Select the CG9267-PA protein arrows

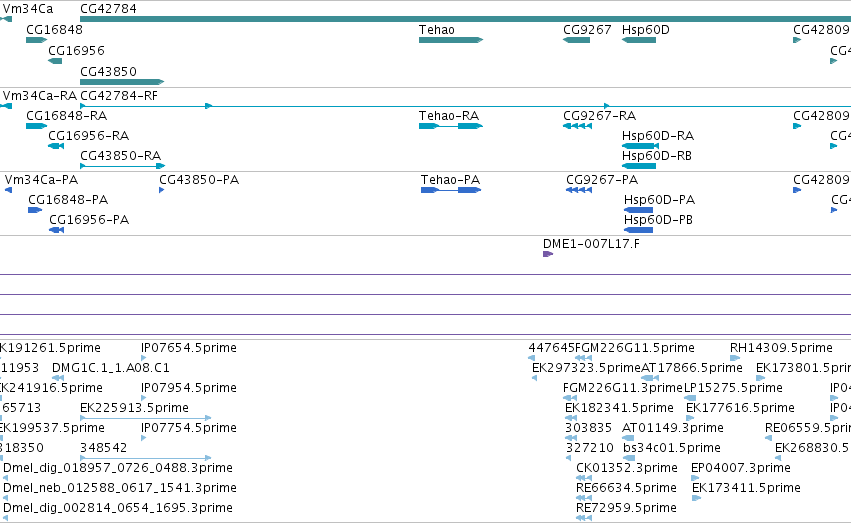click(x=579, y=190)
